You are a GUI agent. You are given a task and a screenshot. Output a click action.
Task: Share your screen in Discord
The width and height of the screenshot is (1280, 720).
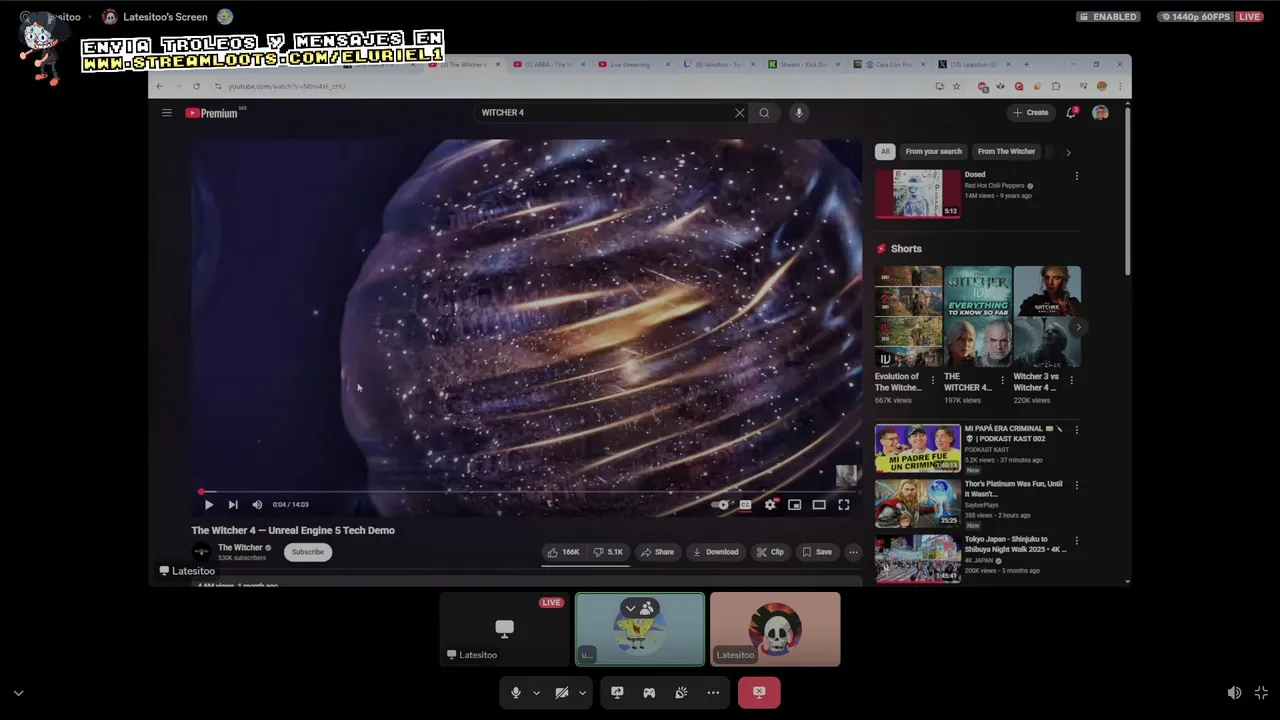coord(617,692)
